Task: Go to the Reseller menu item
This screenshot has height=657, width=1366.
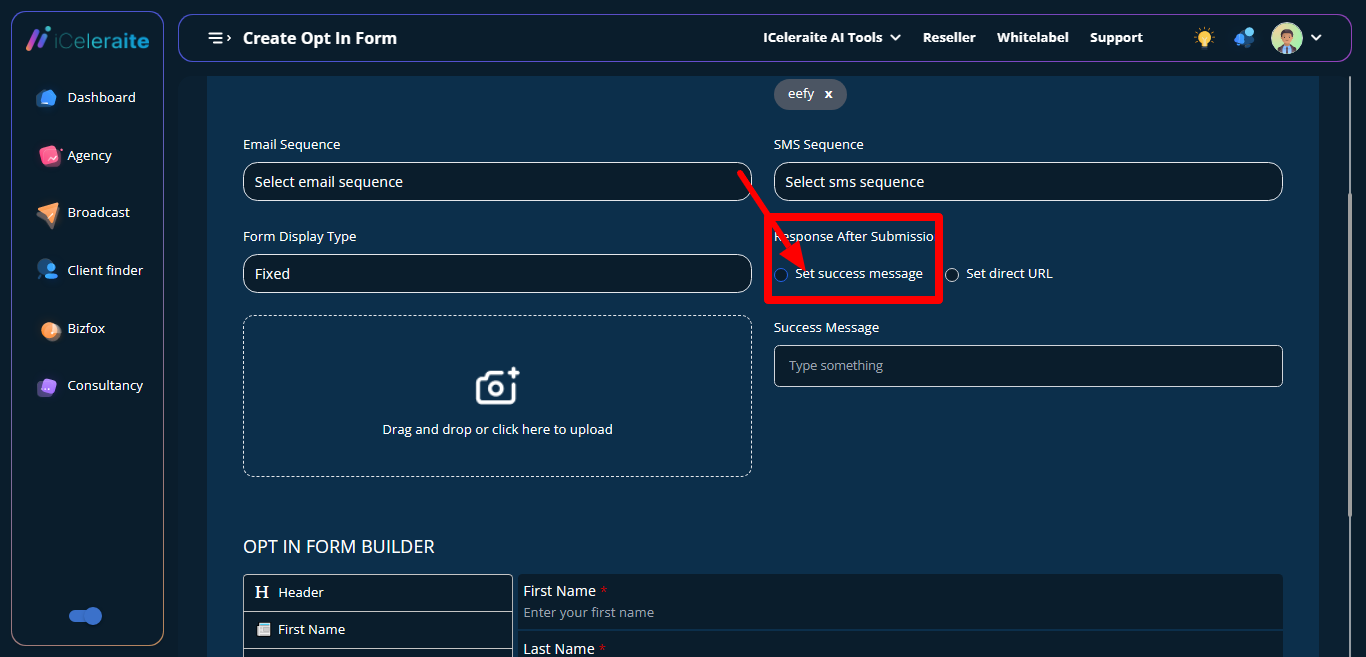Action: (949, 38)
